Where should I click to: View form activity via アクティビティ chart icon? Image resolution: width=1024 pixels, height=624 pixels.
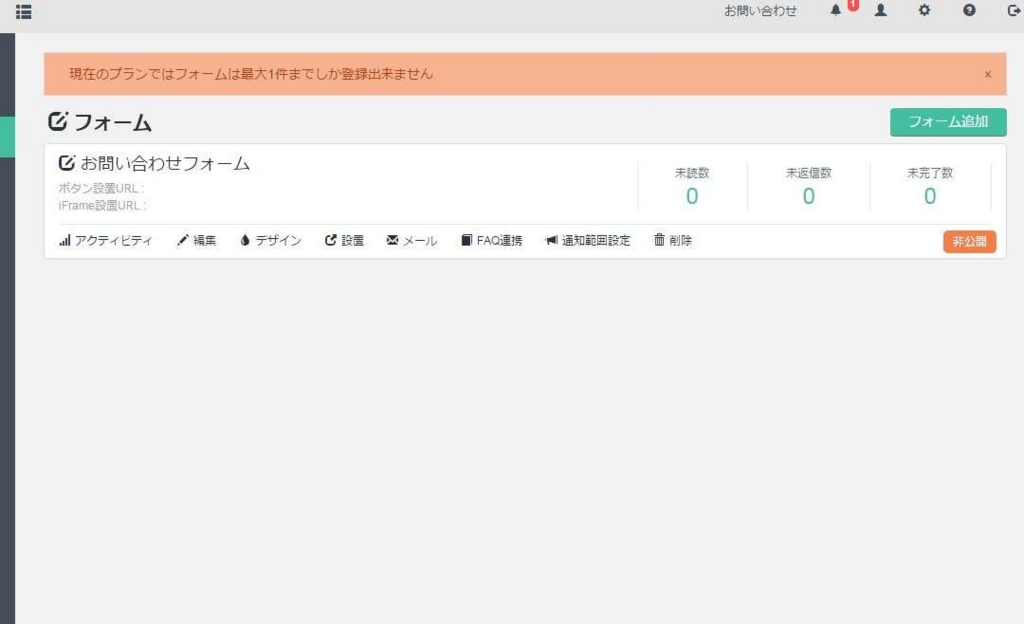104,240
